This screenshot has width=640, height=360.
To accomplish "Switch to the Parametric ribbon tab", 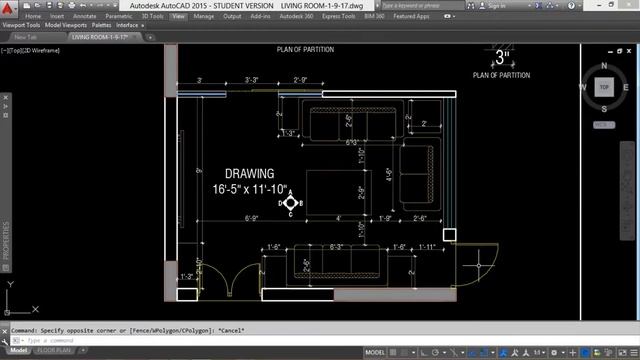I will pos(118,16).
